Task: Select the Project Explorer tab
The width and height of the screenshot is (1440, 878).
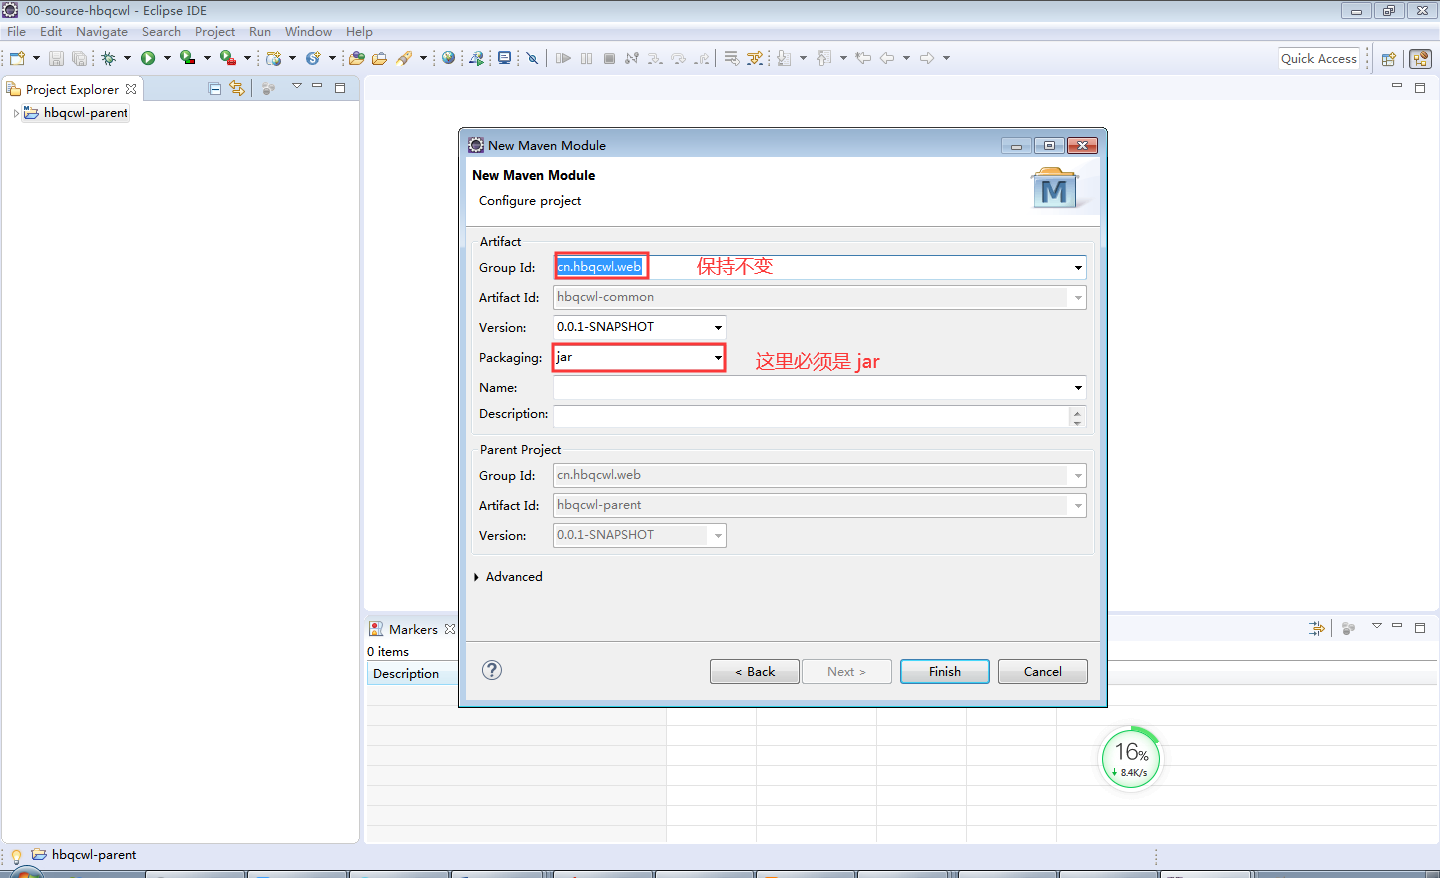Action: tap(72, 89)
